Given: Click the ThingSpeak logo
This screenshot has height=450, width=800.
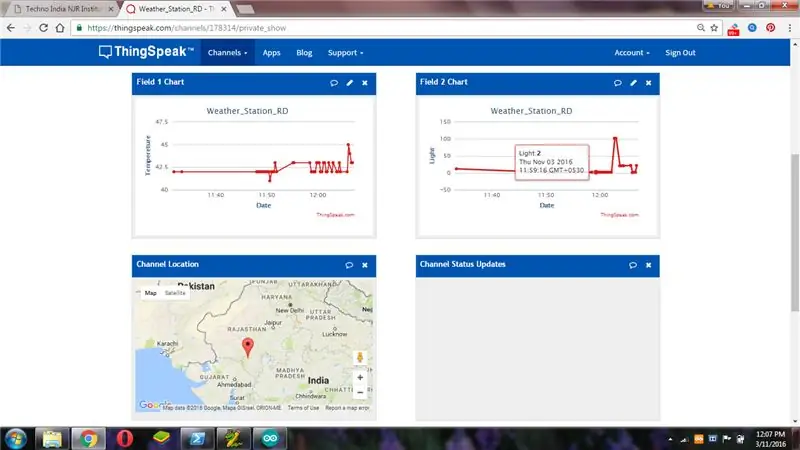Looking at the screenshot, I should click(x=146, y=52).
